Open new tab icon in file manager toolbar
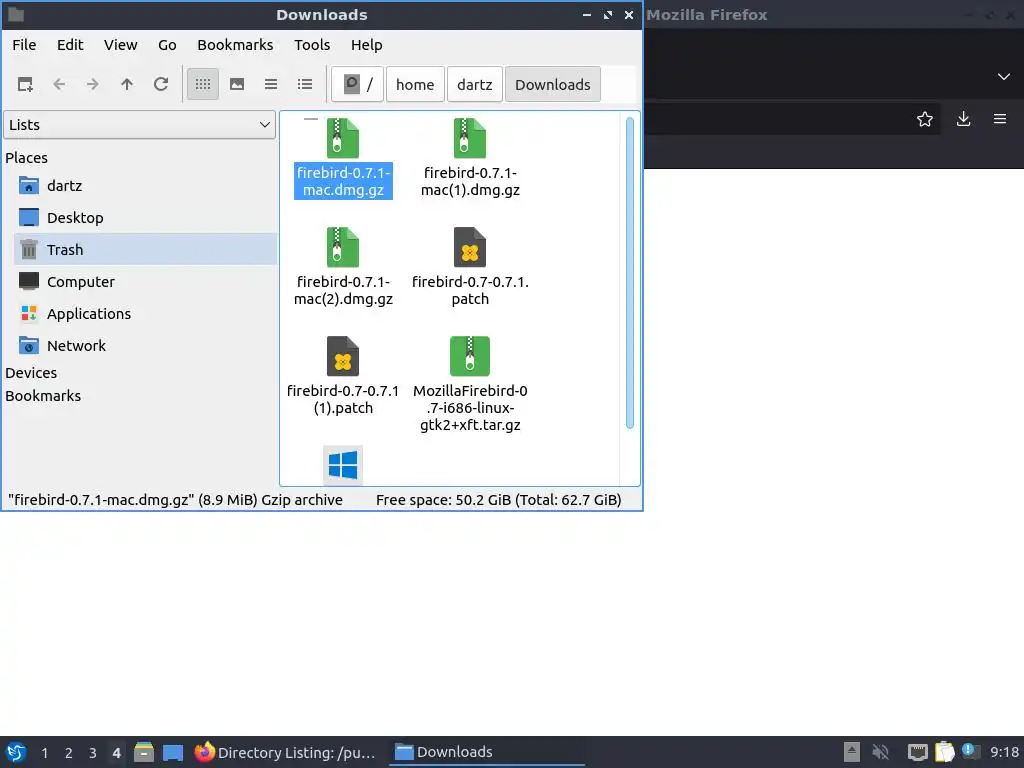Image resolution: width=1024 pixels, height=768 pixels. coord(25,84)
